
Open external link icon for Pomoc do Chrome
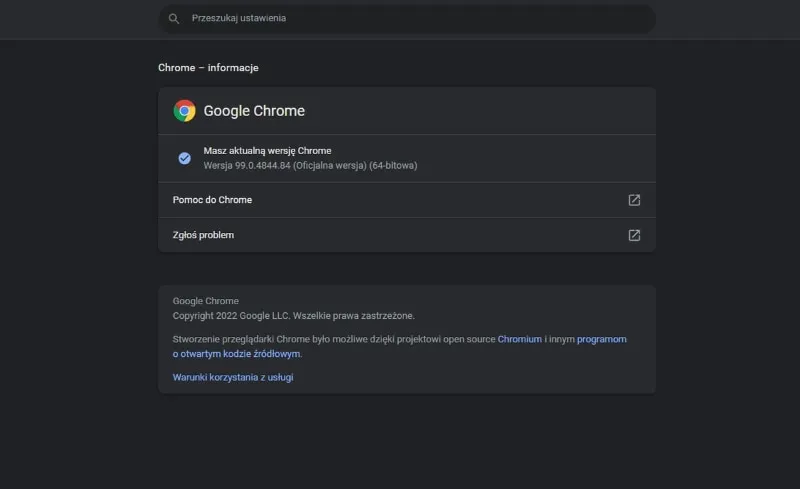tap(634, 200)
